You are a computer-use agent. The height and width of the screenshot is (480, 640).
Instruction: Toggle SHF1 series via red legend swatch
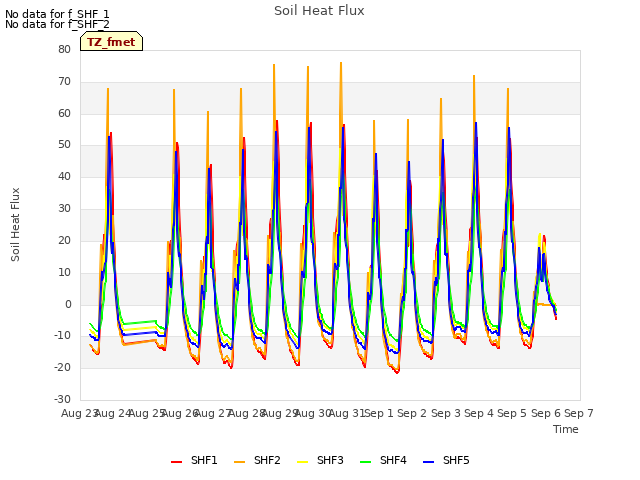point(176,462)
